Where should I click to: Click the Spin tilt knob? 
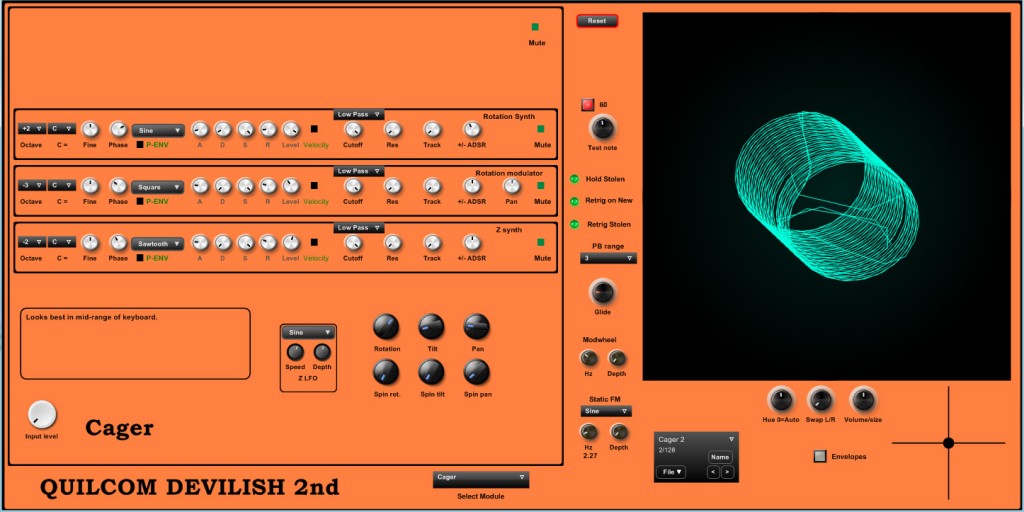431,372
